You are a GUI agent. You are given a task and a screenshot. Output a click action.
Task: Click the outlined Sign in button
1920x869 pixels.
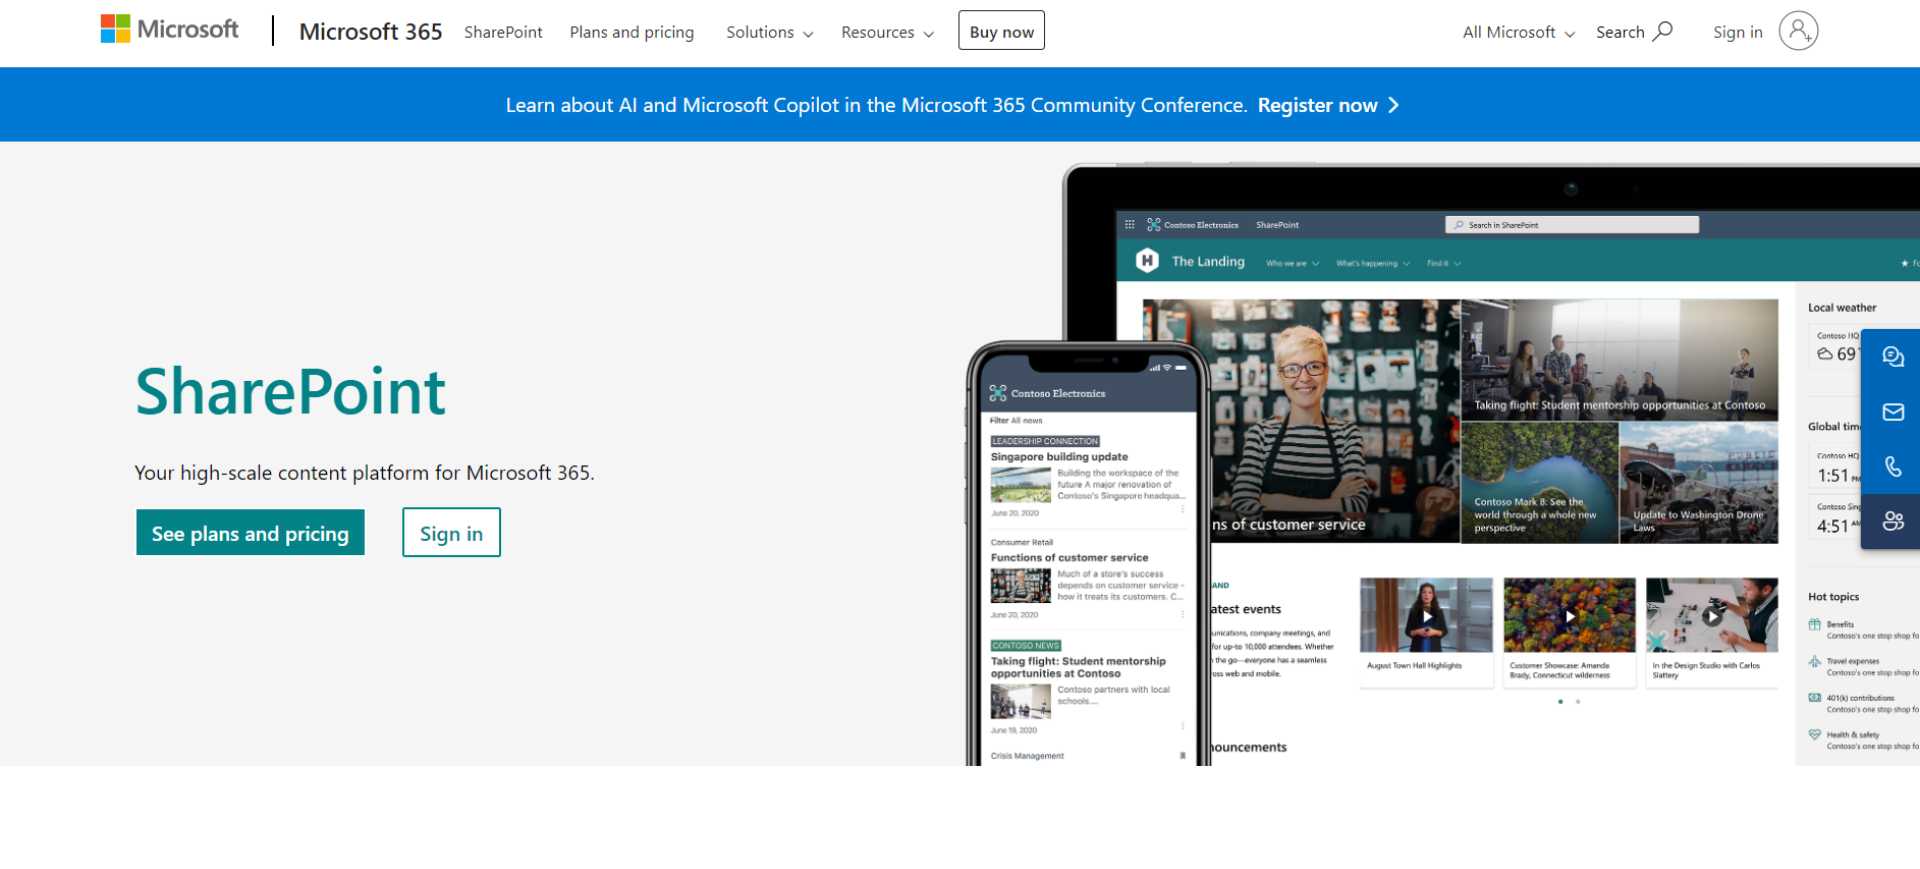(x=451, y=533)
